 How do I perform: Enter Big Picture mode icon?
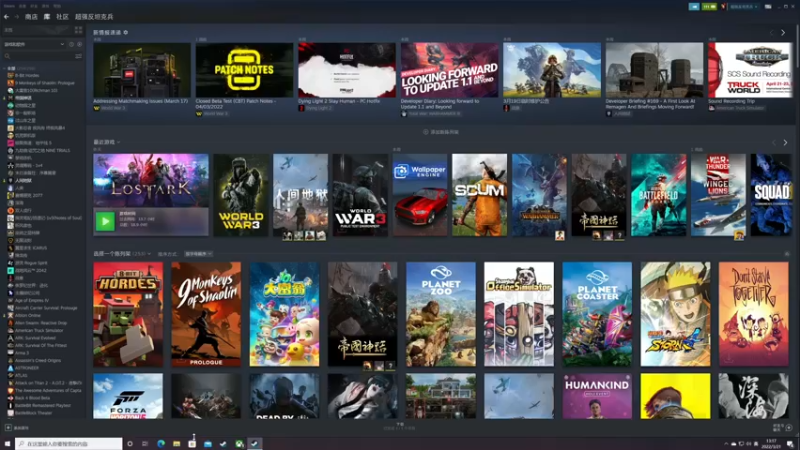768,7
